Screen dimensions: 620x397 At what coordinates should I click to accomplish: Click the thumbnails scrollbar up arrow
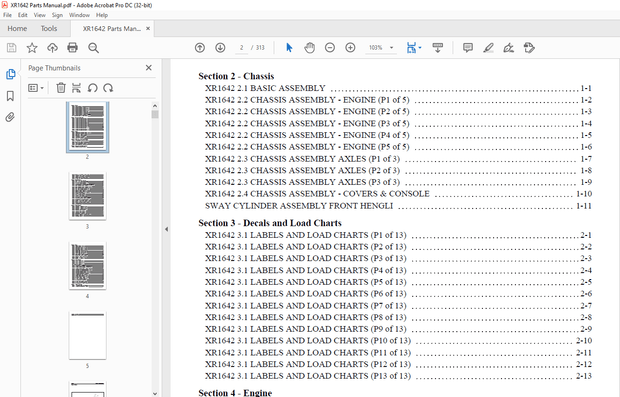pyautogui.click(x=155, y=106)
